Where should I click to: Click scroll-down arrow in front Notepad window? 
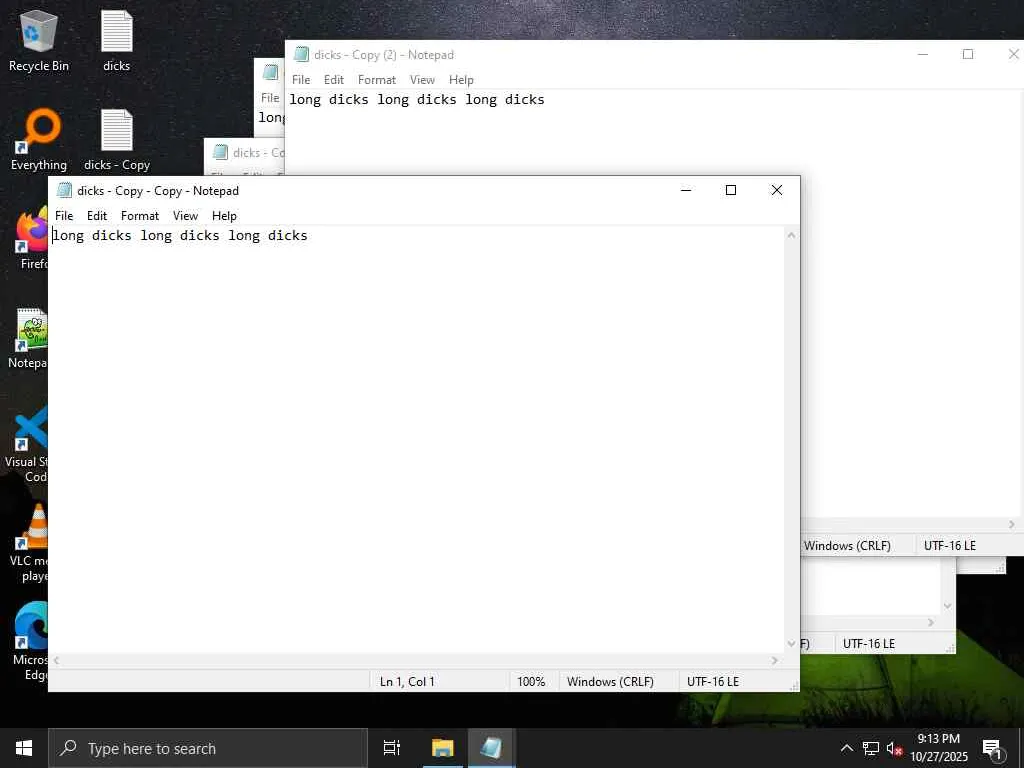[792, 644]
